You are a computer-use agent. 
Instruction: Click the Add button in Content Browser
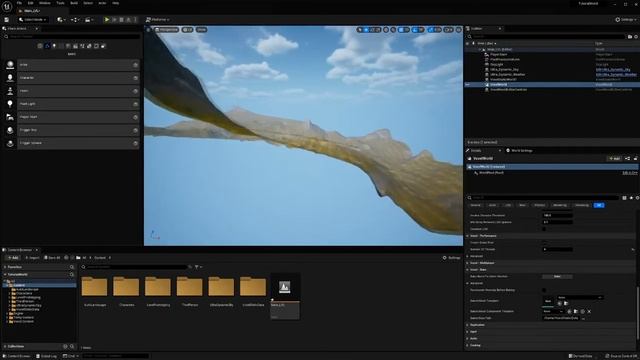tap(13, 258)
